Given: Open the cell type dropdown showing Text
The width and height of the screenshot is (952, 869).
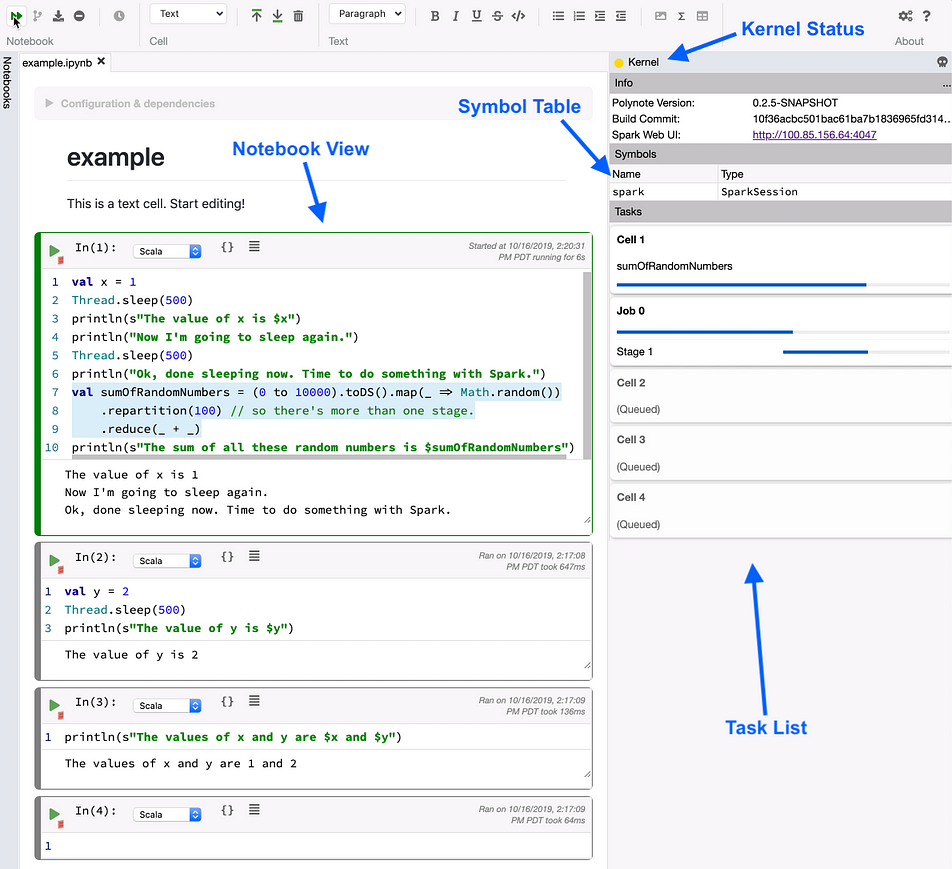Looking at the screenshot, I should (188, 14).
